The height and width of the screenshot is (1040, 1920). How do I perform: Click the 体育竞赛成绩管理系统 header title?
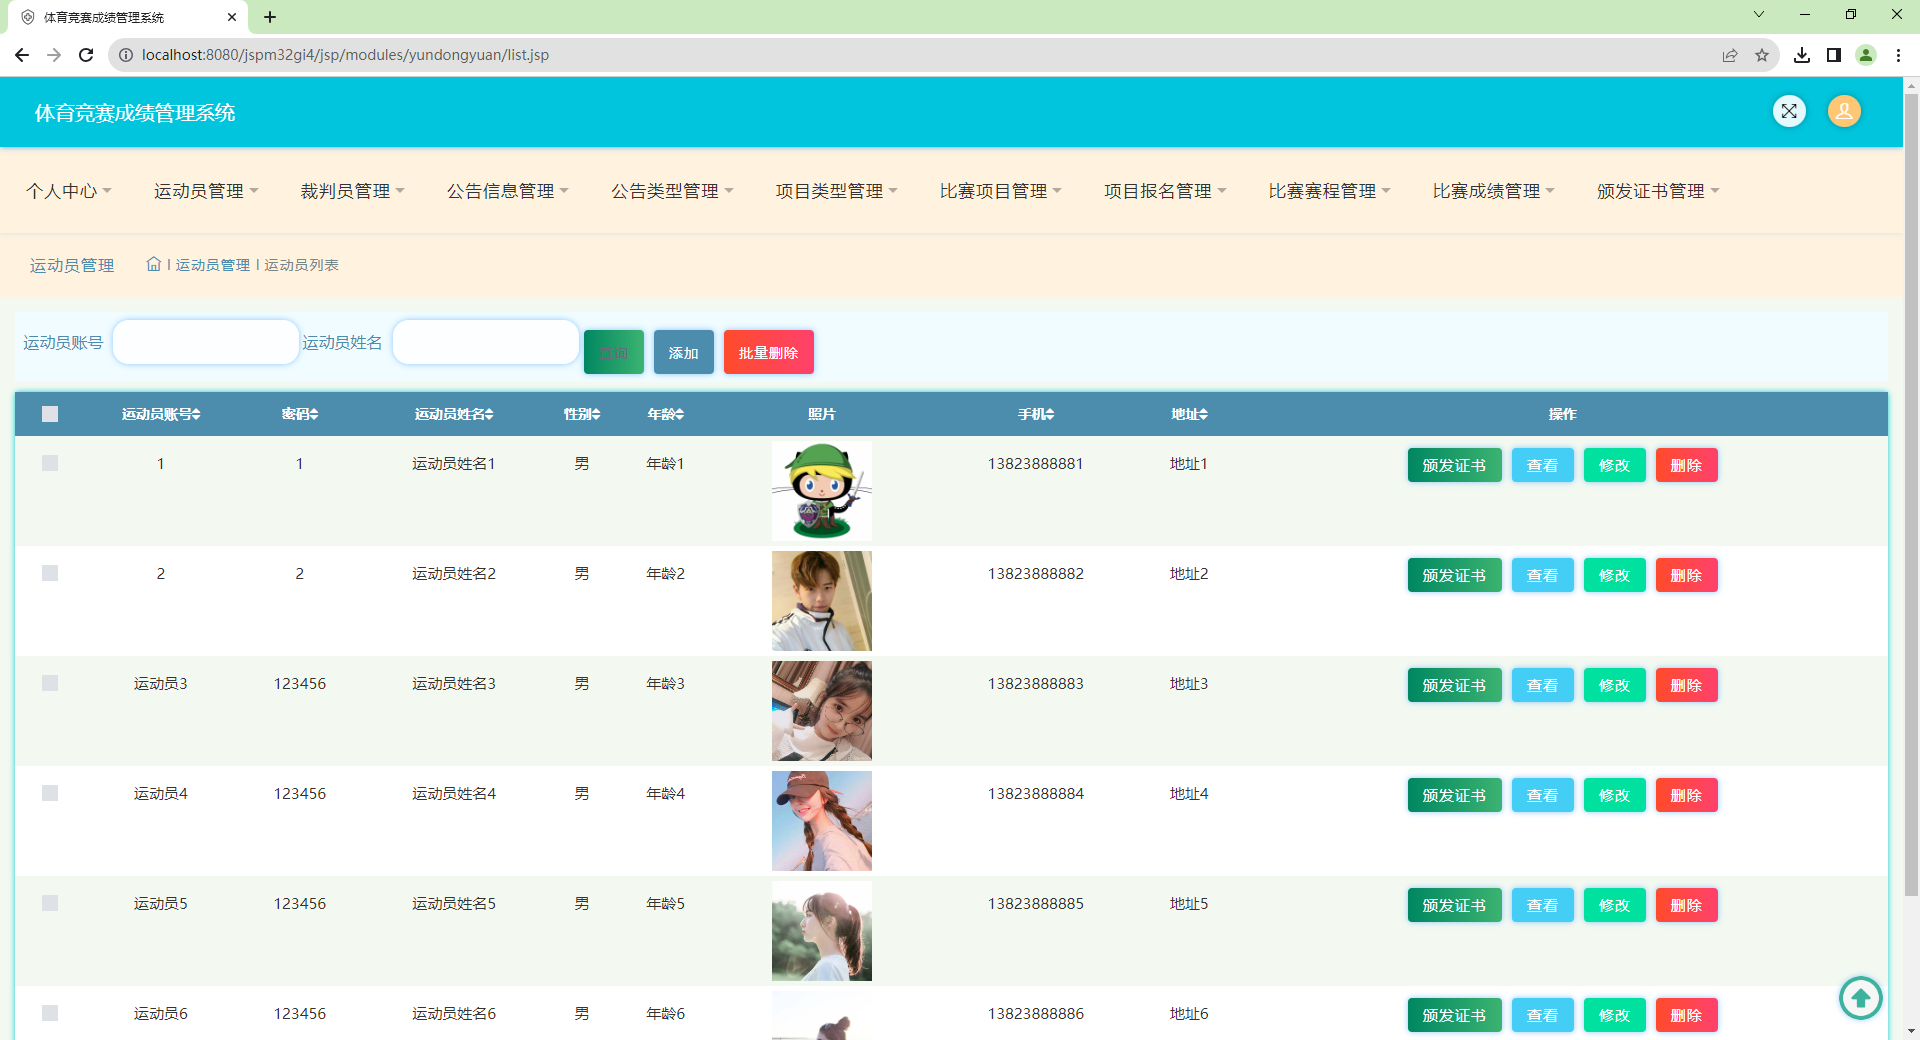(135, 113)
